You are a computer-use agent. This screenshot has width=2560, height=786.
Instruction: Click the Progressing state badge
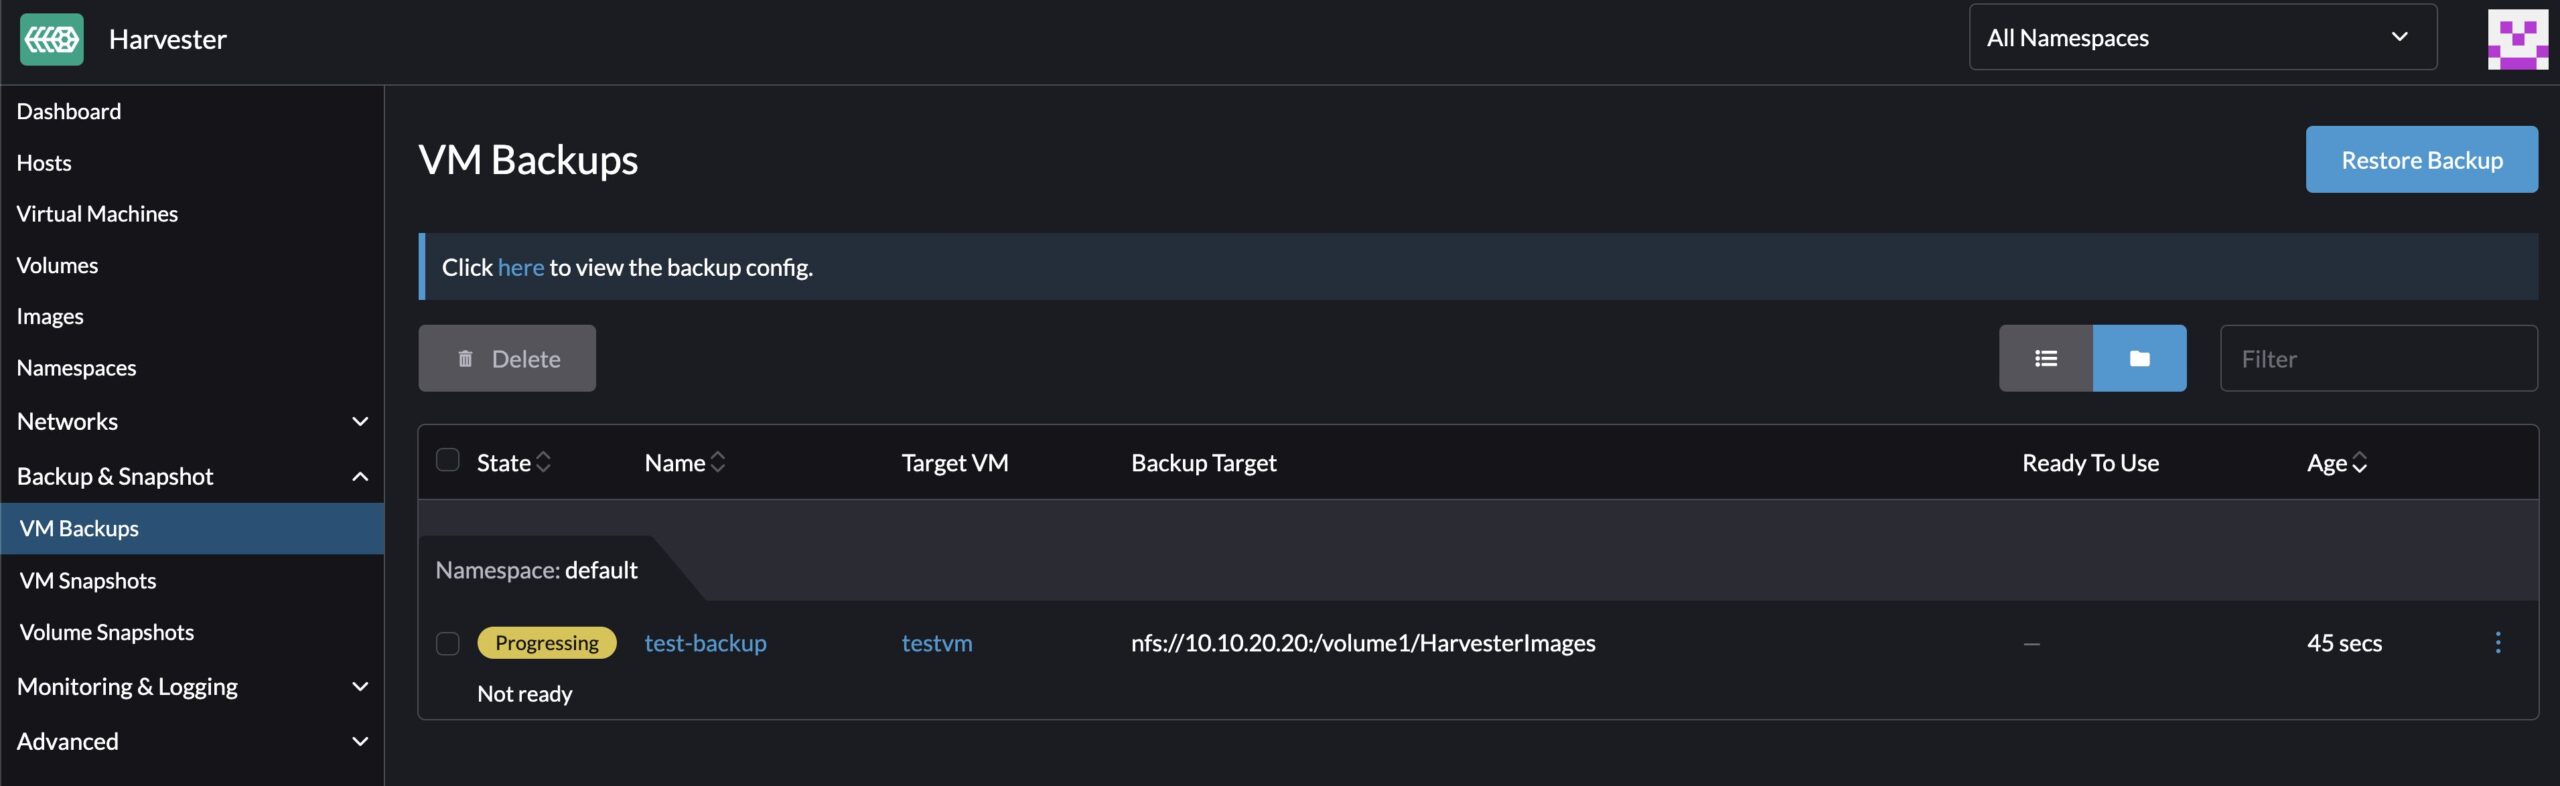pyautogui.click(x=547, y=642)
